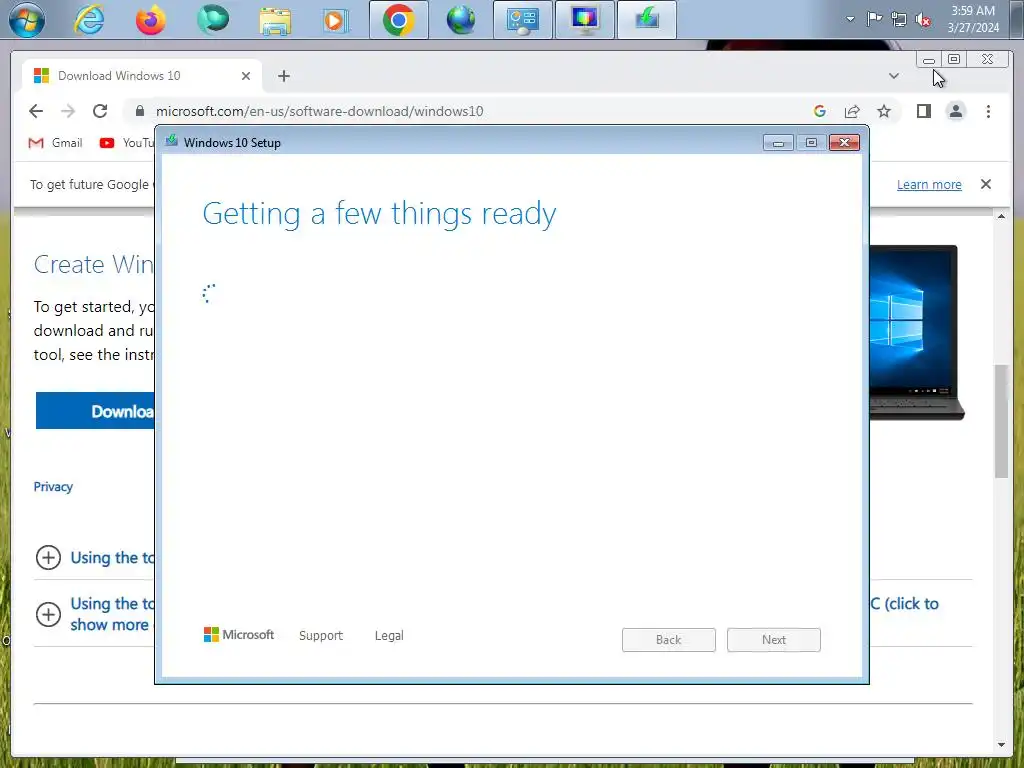Open the Control Panel taskbar icon
The width and height of the screenshot is (1024, 768).
pos(522,20)
